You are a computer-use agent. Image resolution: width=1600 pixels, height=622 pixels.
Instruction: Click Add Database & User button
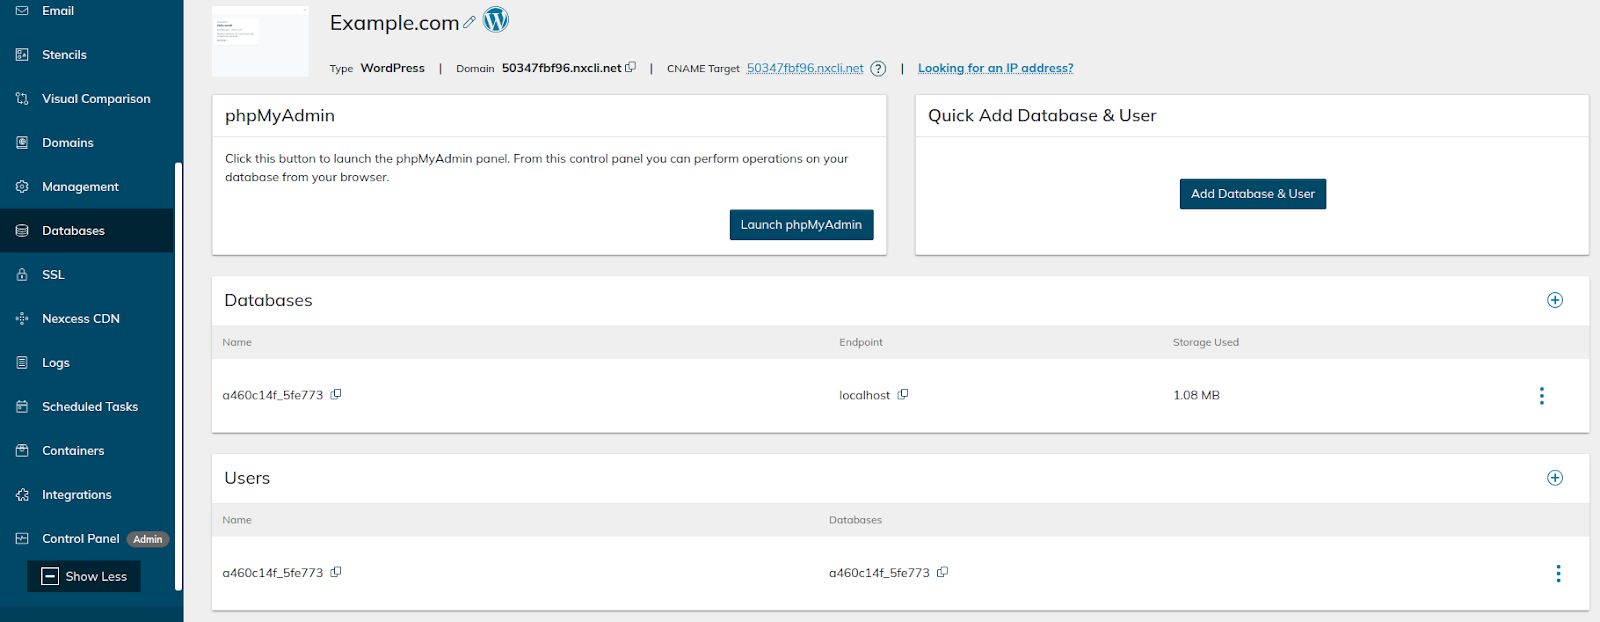(x=1252, y=194)
